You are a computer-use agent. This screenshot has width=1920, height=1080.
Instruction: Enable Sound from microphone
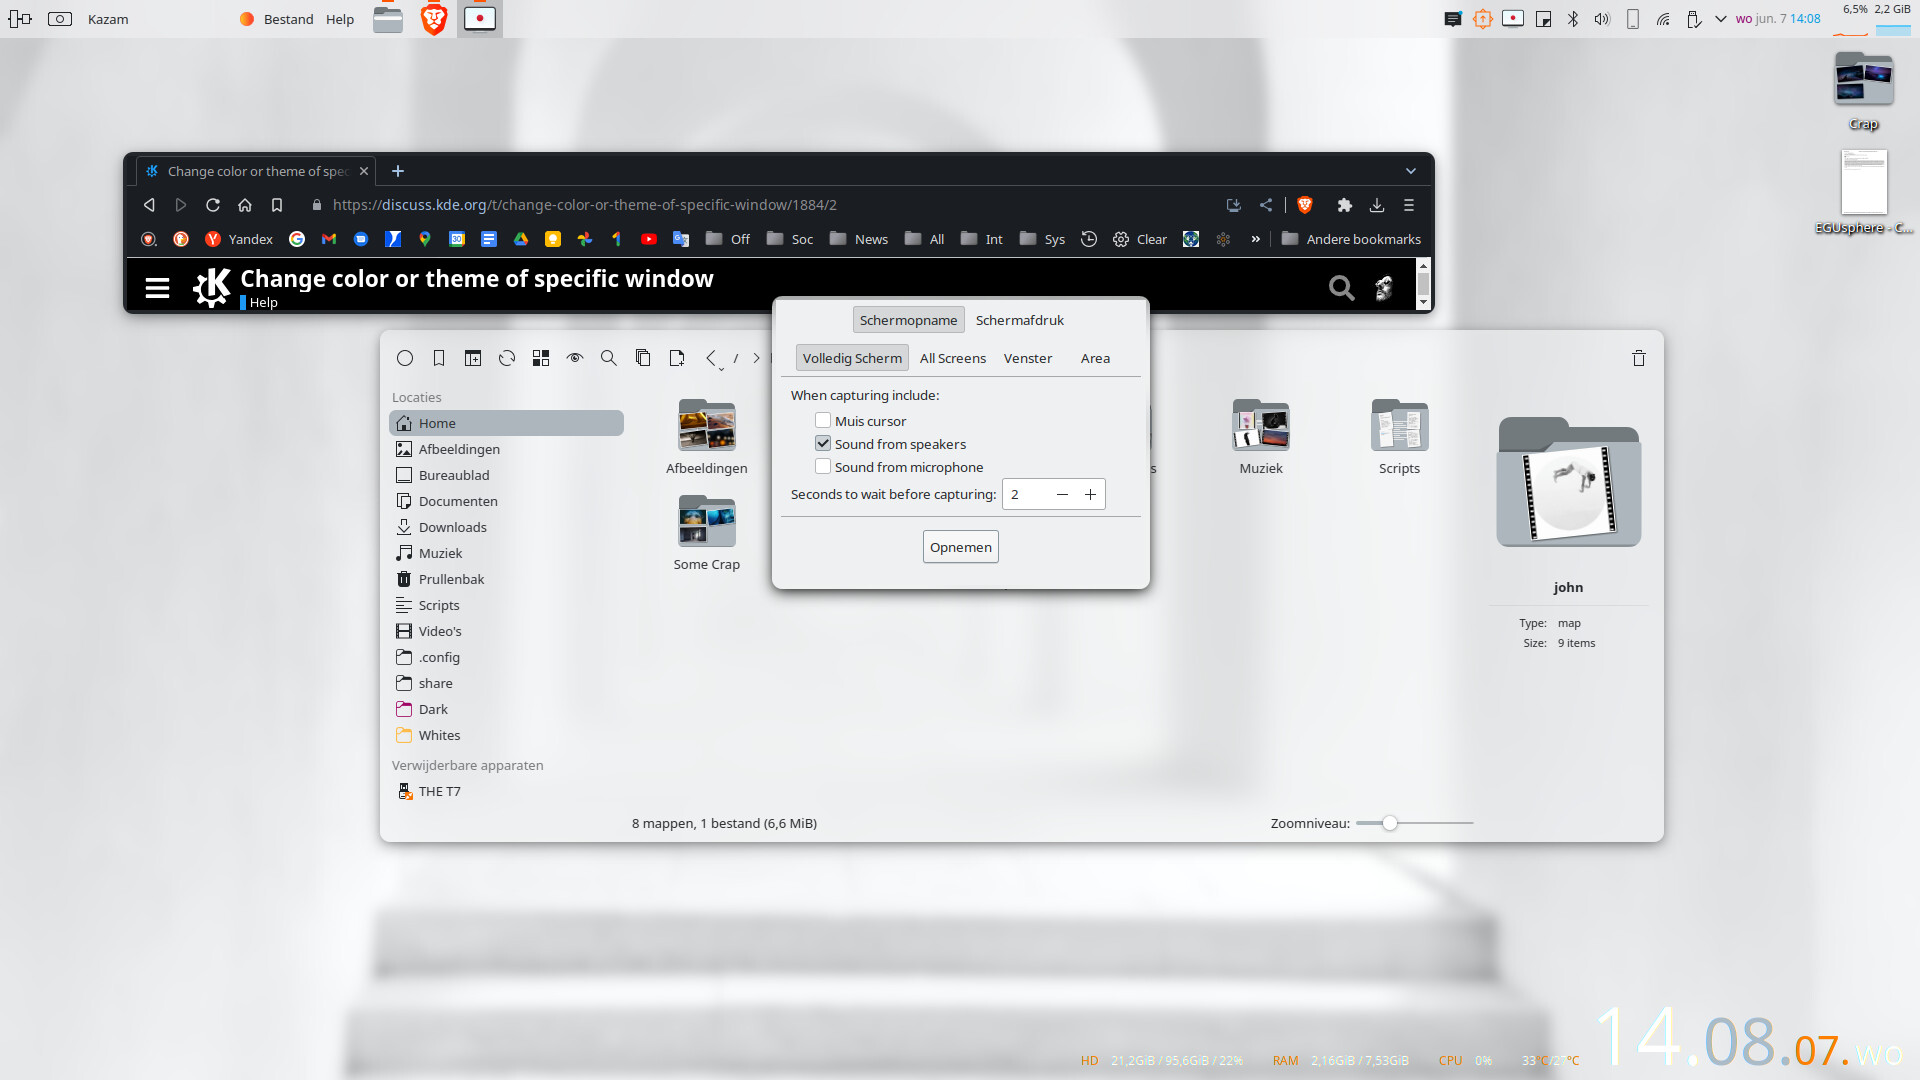click(823, 467)
